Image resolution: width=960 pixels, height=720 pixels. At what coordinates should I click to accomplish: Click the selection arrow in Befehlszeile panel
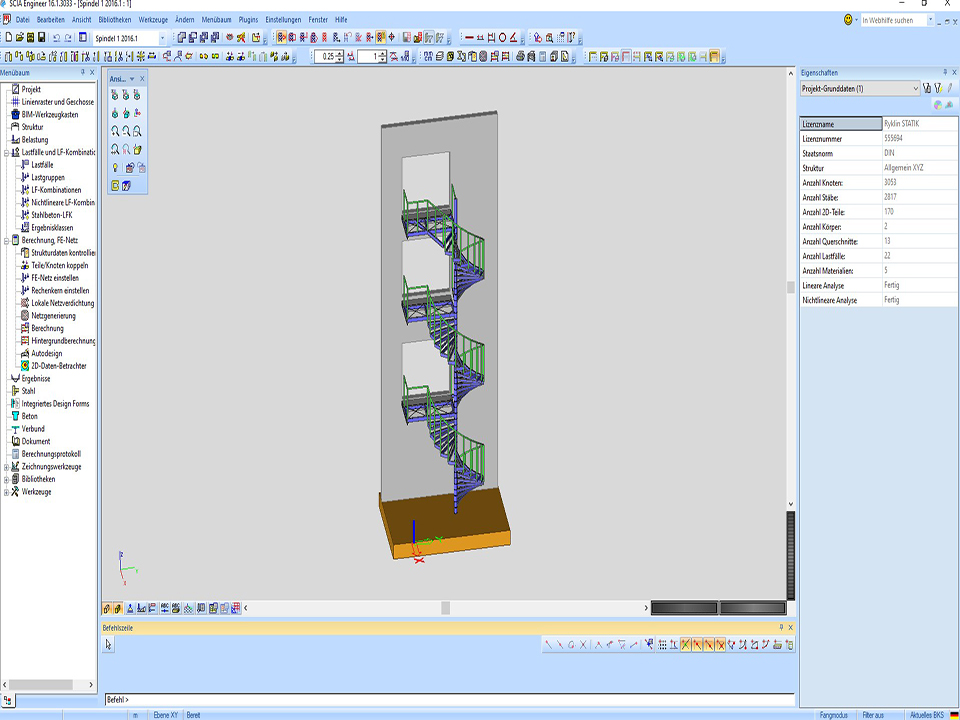pyautogui.click(x=109, y=645)
